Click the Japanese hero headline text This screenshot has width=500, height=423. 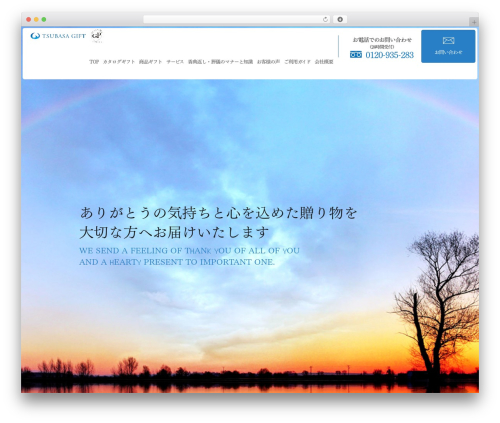click(x=218, y=222)
